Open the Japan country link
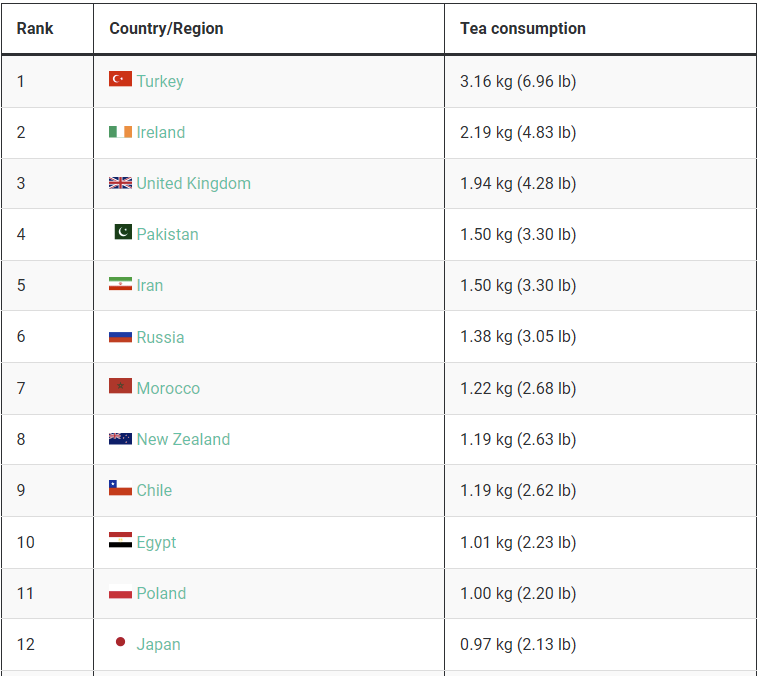The width and height of the screenshot is (758, 676). coord(158,644)
